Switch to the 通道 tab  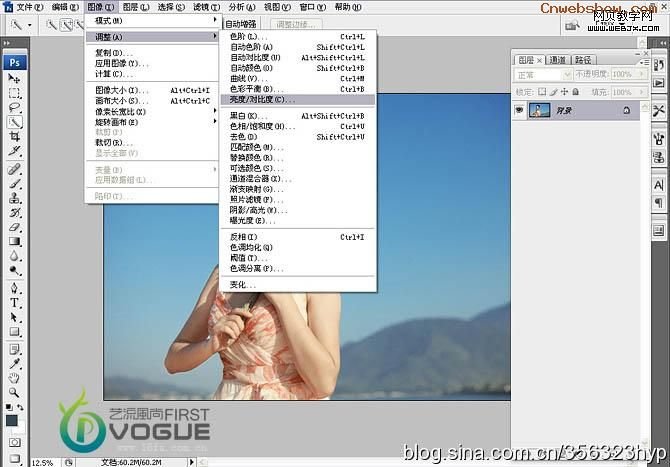coord(557,60)
